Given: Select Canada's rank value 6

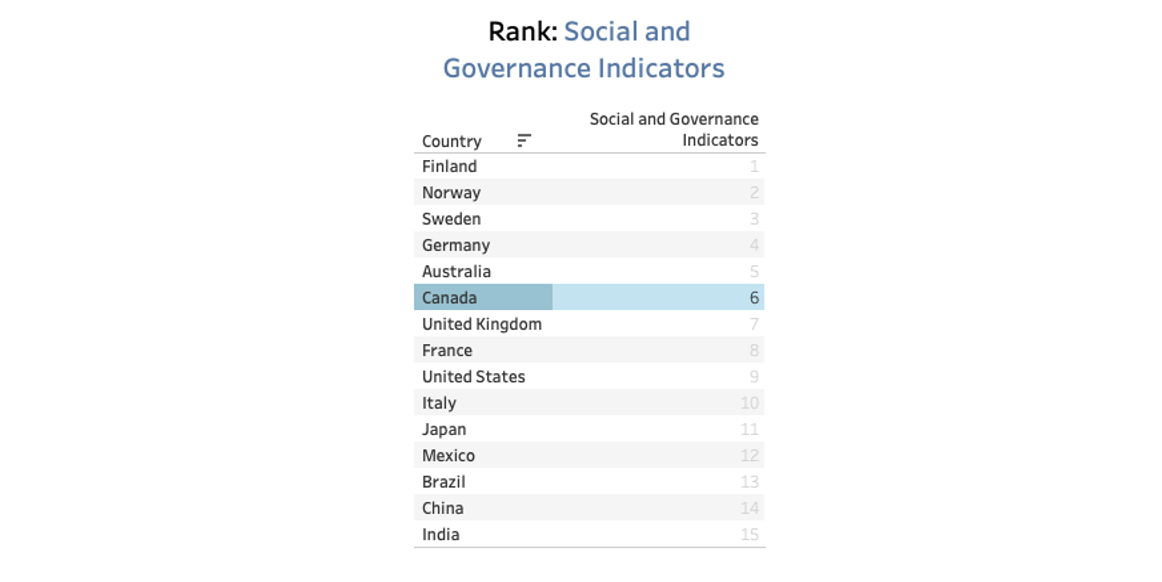Looking at the screenshot, I should pyautogui.click(x=754, y=297).
